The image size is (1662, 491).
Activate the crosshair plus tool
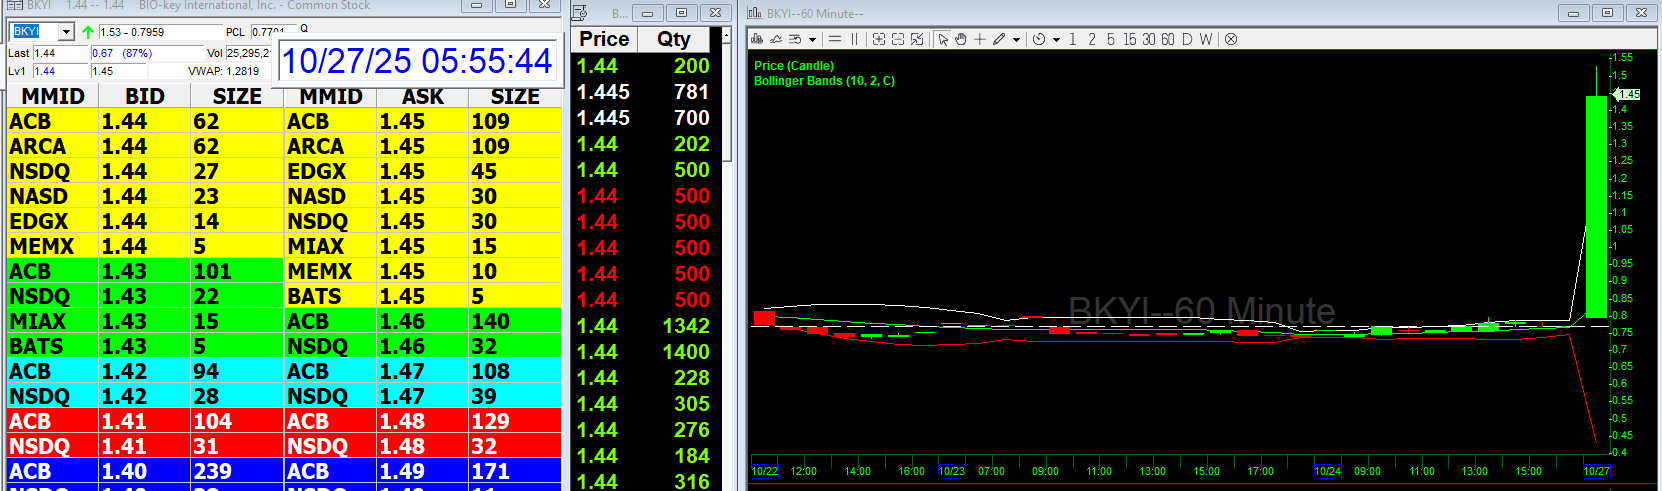(980, 39)
